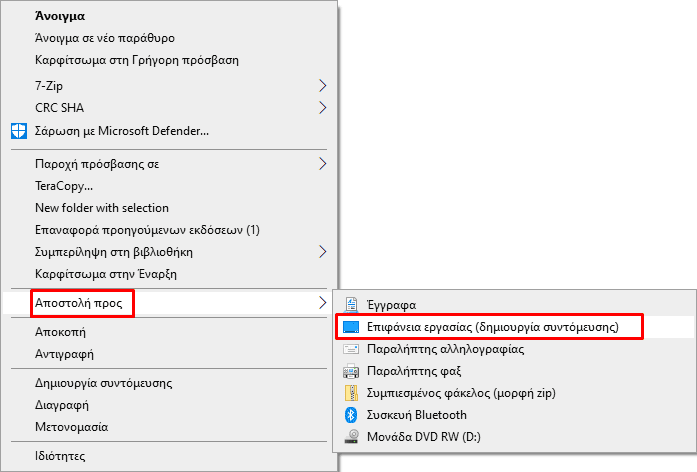This screenshot has width=697, height=472.
Task: Click the DVD RW drive icon
Action: 352,436
